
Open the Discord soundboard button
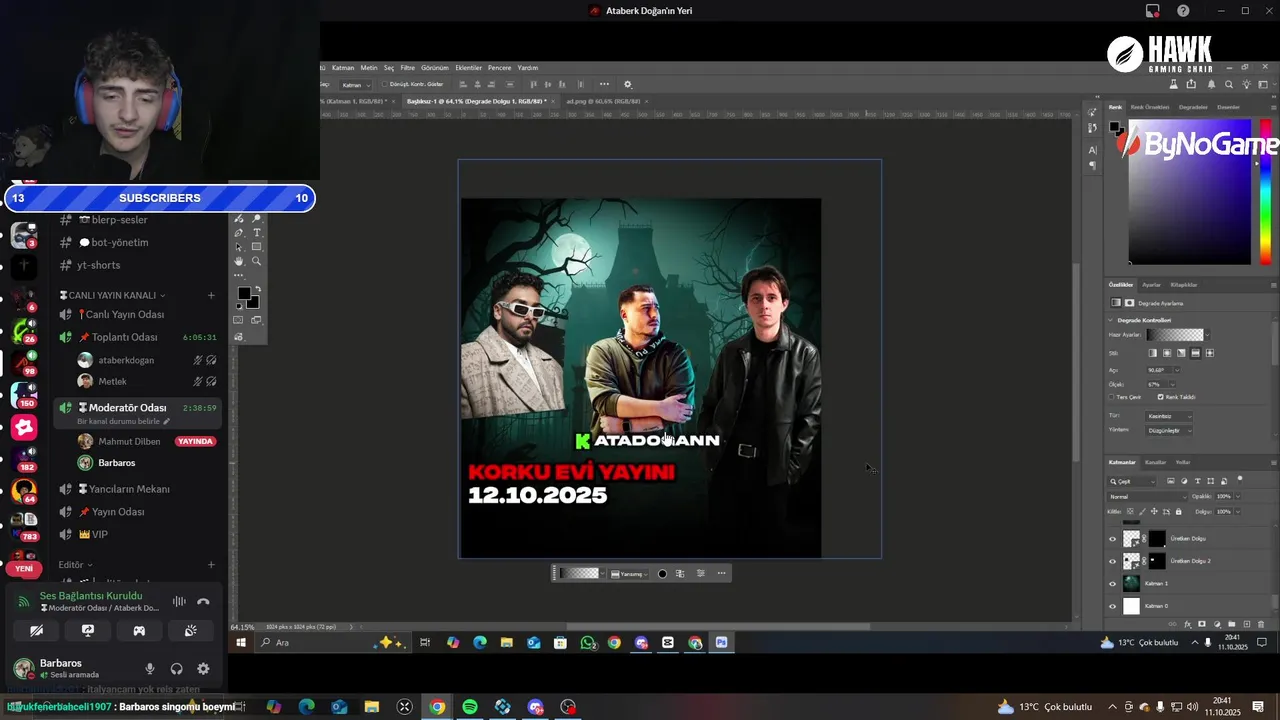point(190,630)
